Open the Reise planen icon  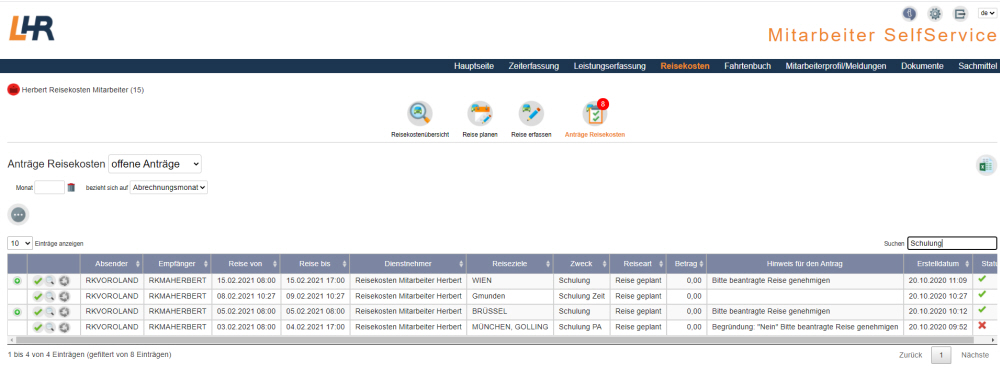tap(480, 114)
